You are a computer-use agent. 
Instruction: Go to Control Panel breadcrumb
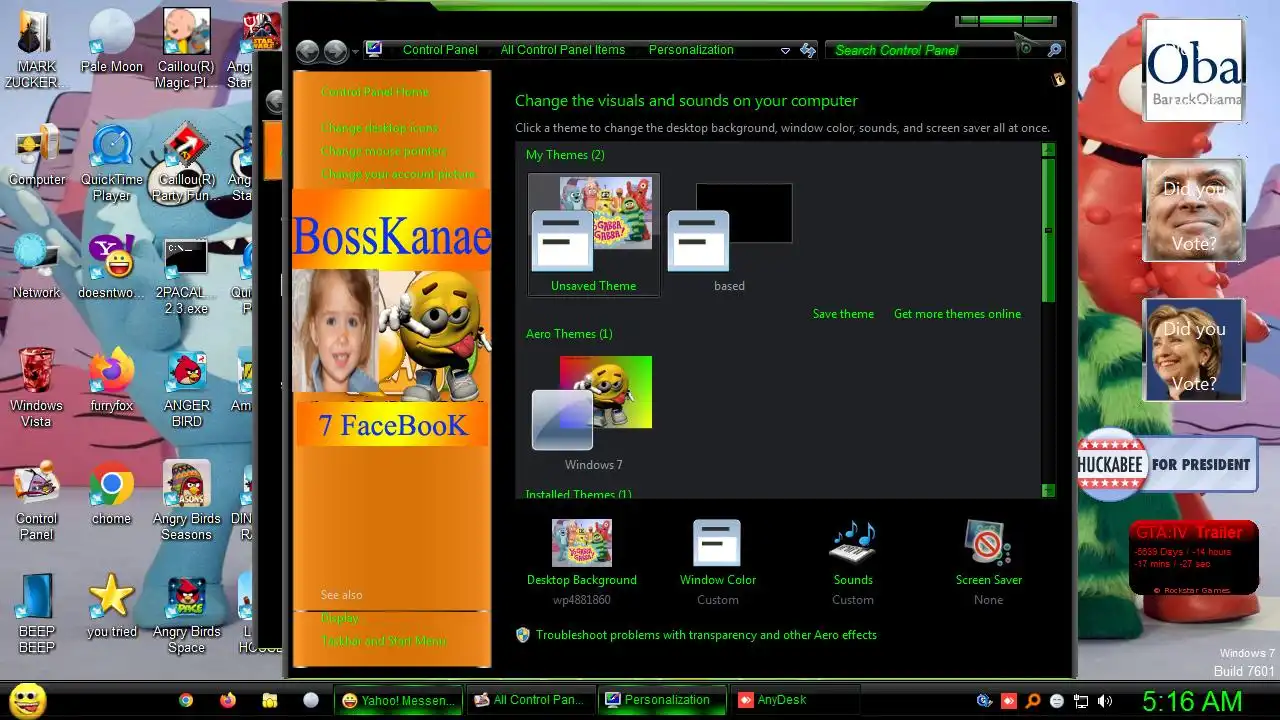coord(440,50)
